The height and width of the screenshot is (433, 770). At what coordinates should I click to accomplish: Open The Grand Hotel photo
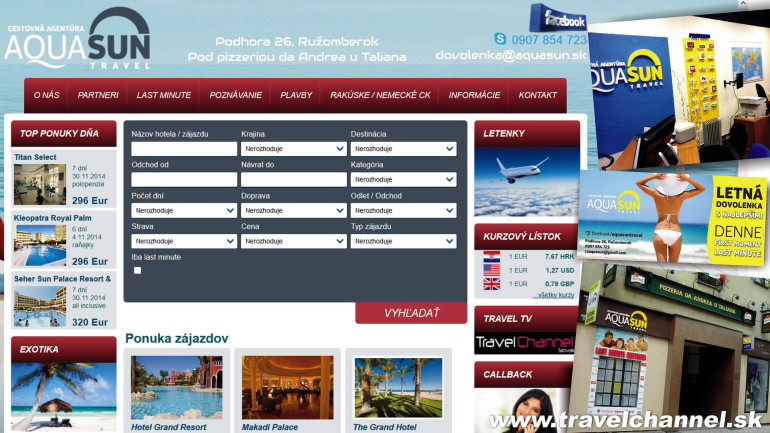pos(398,387)
